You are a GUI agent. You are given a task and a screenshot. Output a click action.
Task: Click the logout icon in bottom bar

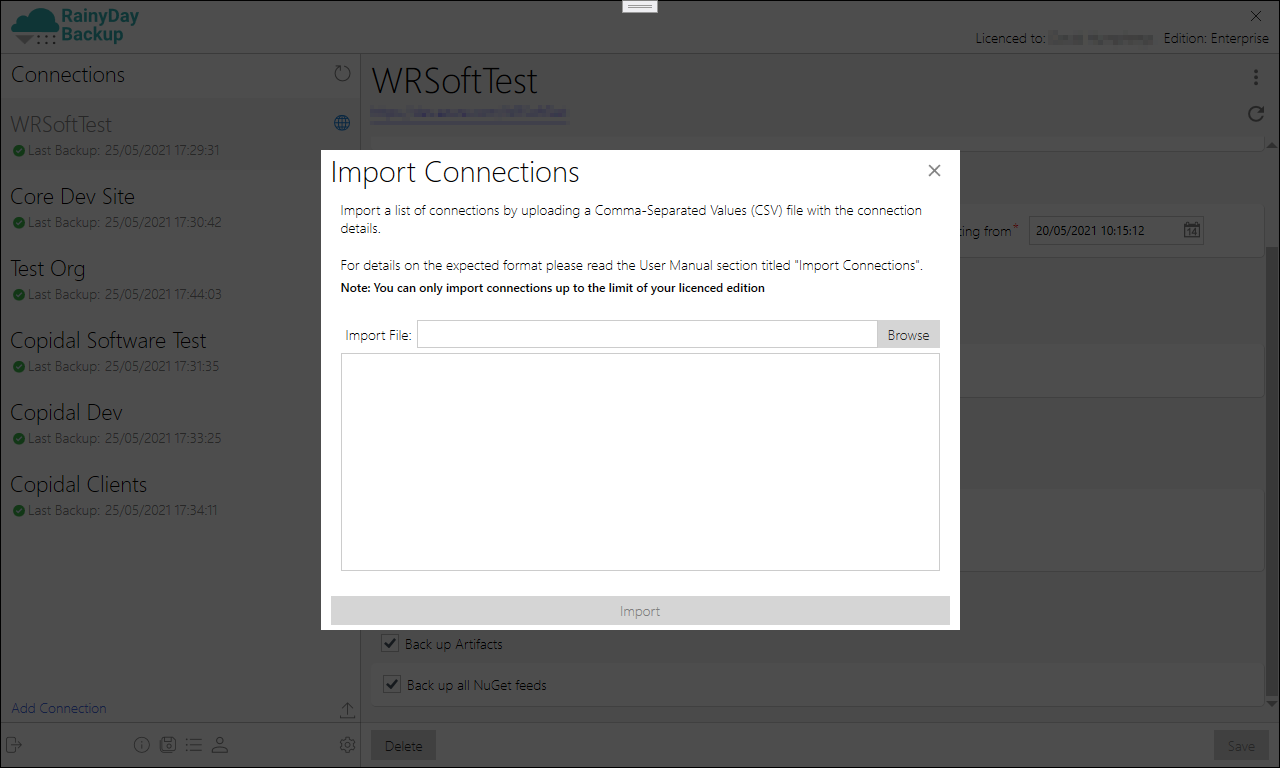pyautogui.click(x=14, y=745)
